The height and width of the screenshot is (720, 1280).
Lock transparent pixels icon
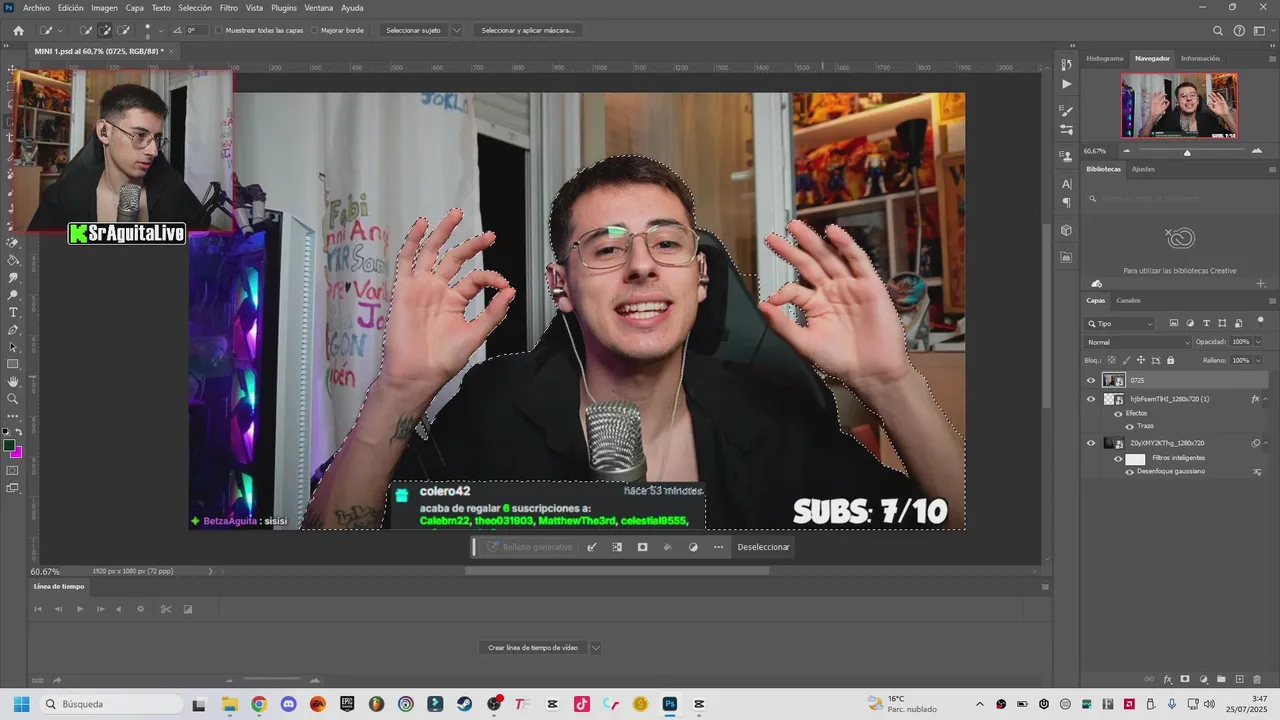[x=1113, y=360]
